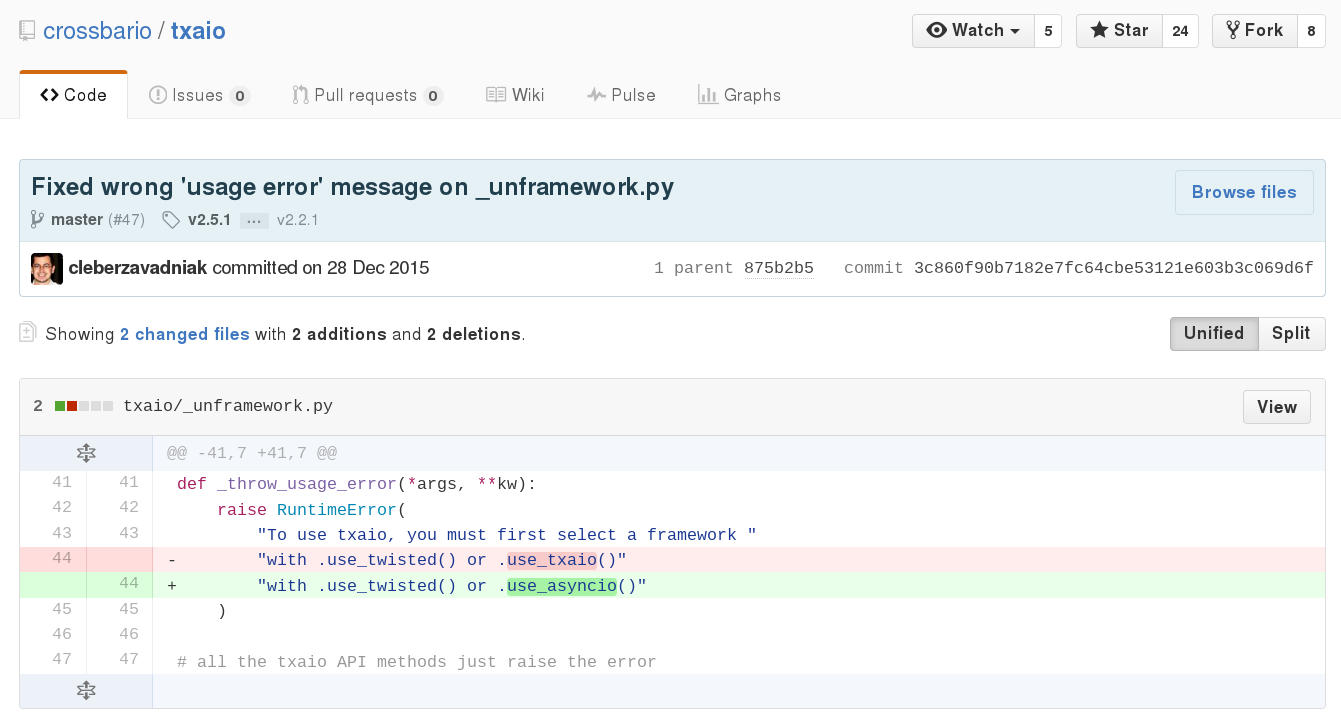Image resolution: width=1341 pixels, height=725 pixels.
Task: Open the Graphs tab
Action: coord(739,95)
